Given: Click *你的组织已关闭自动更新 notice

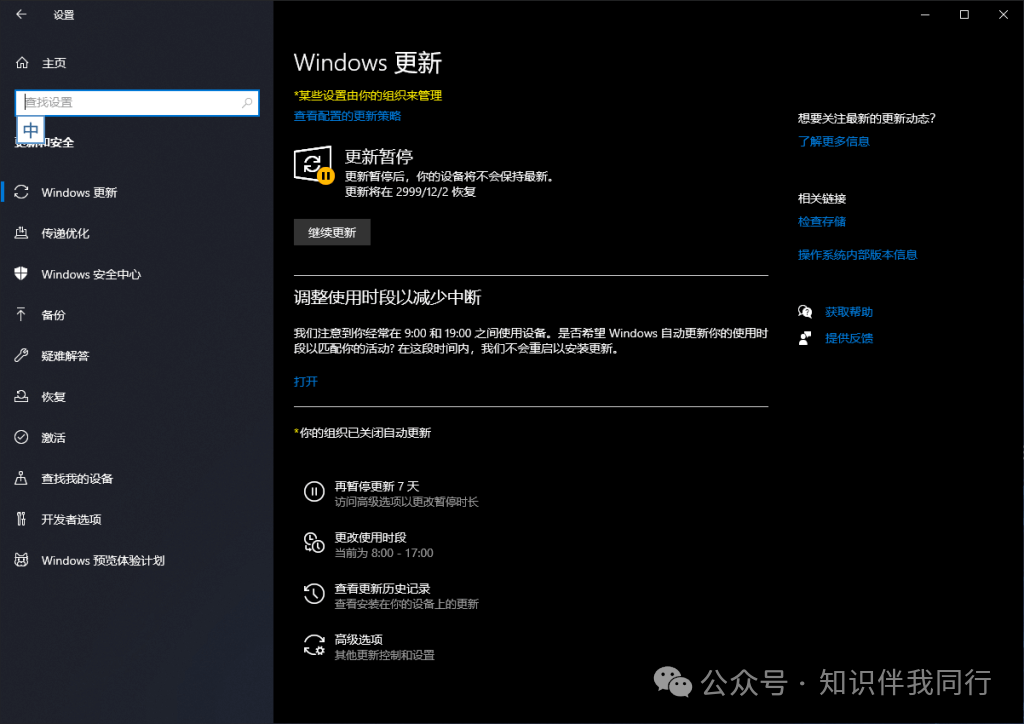Looking at the screenshot, I should pos(362,433).
